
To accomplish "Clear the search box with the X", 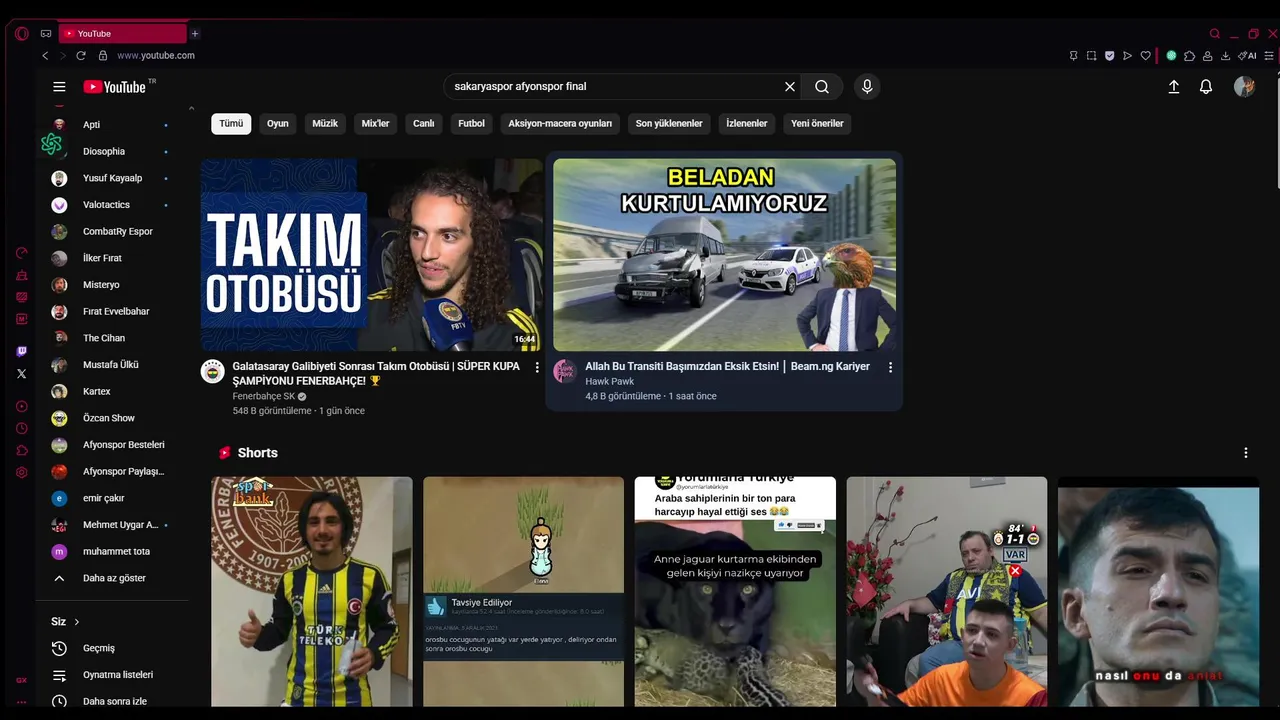I will (x=789, y=87).
